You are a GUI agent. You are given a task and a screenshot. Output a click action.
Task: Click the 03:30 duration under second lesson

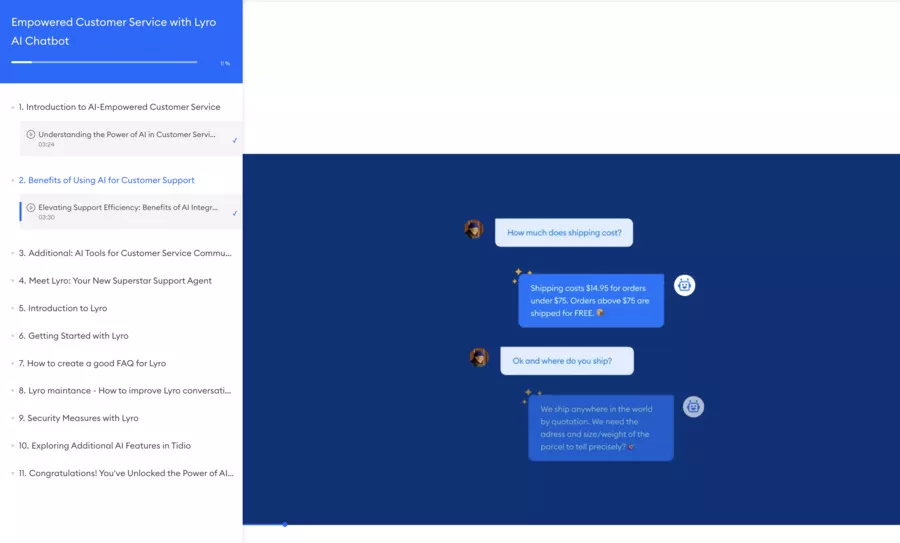coord(46,218)
